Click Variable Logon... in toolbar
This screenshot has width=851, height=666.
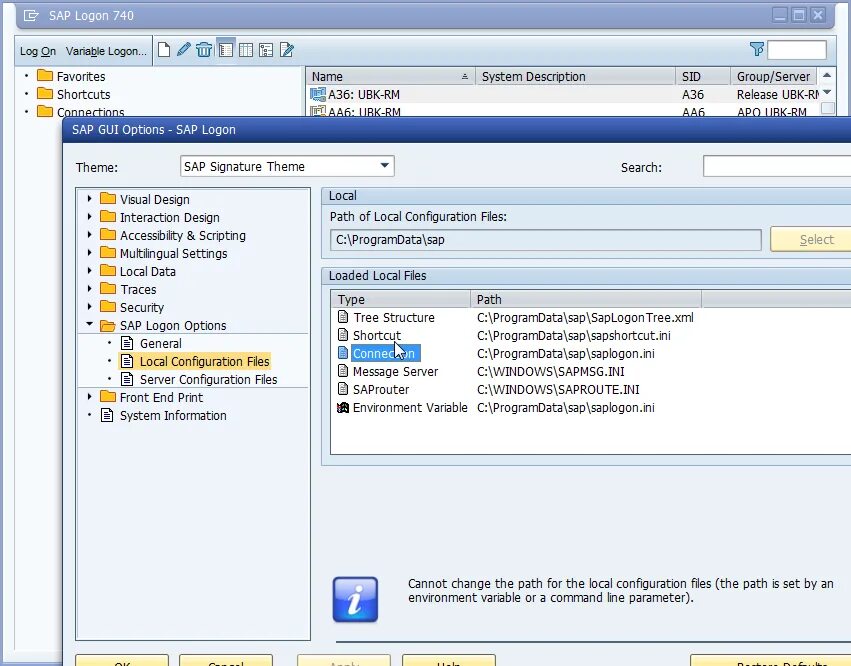[x=106, y=51]
